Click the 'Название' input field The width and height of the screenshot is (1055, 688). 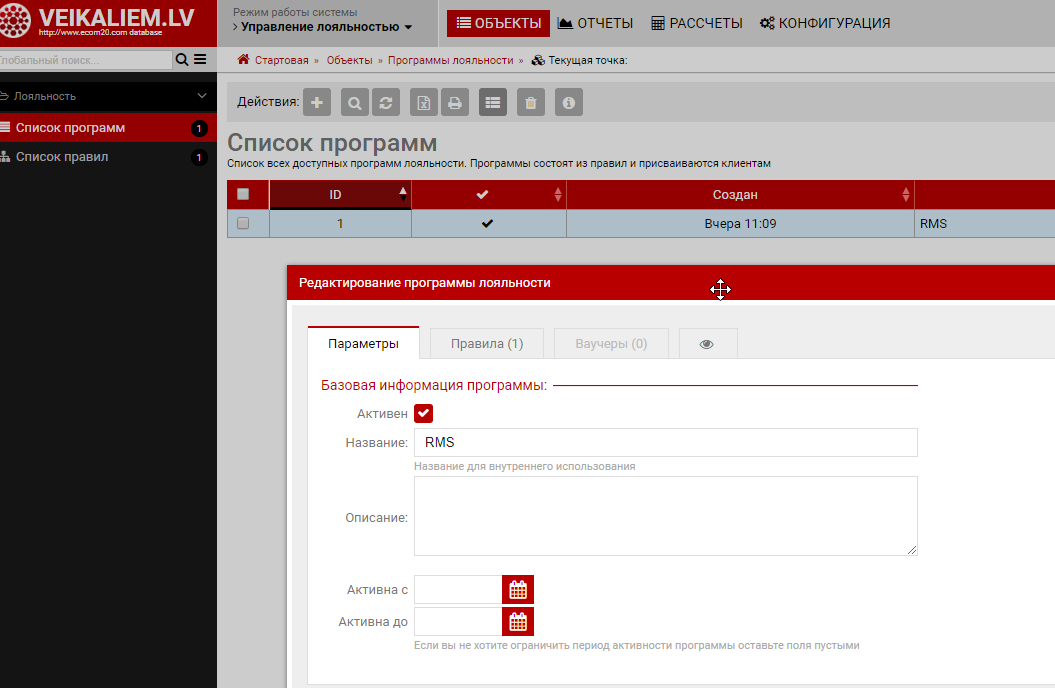665,443
